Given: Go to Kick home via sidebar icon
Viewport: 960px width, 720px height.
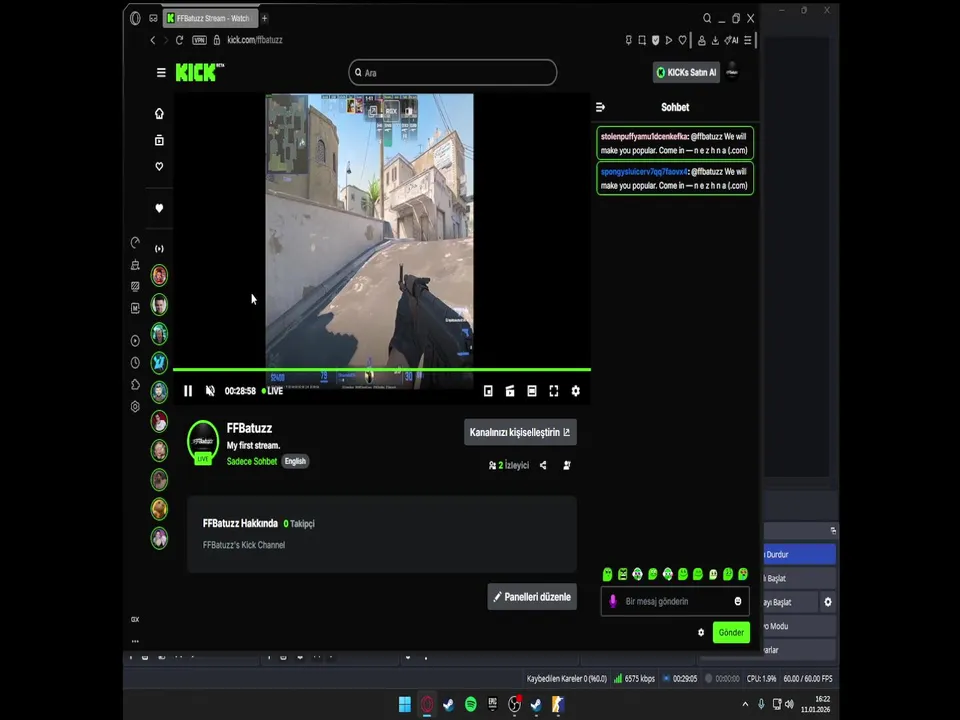Looking at the screenshot, I should (x=159, y=113).
